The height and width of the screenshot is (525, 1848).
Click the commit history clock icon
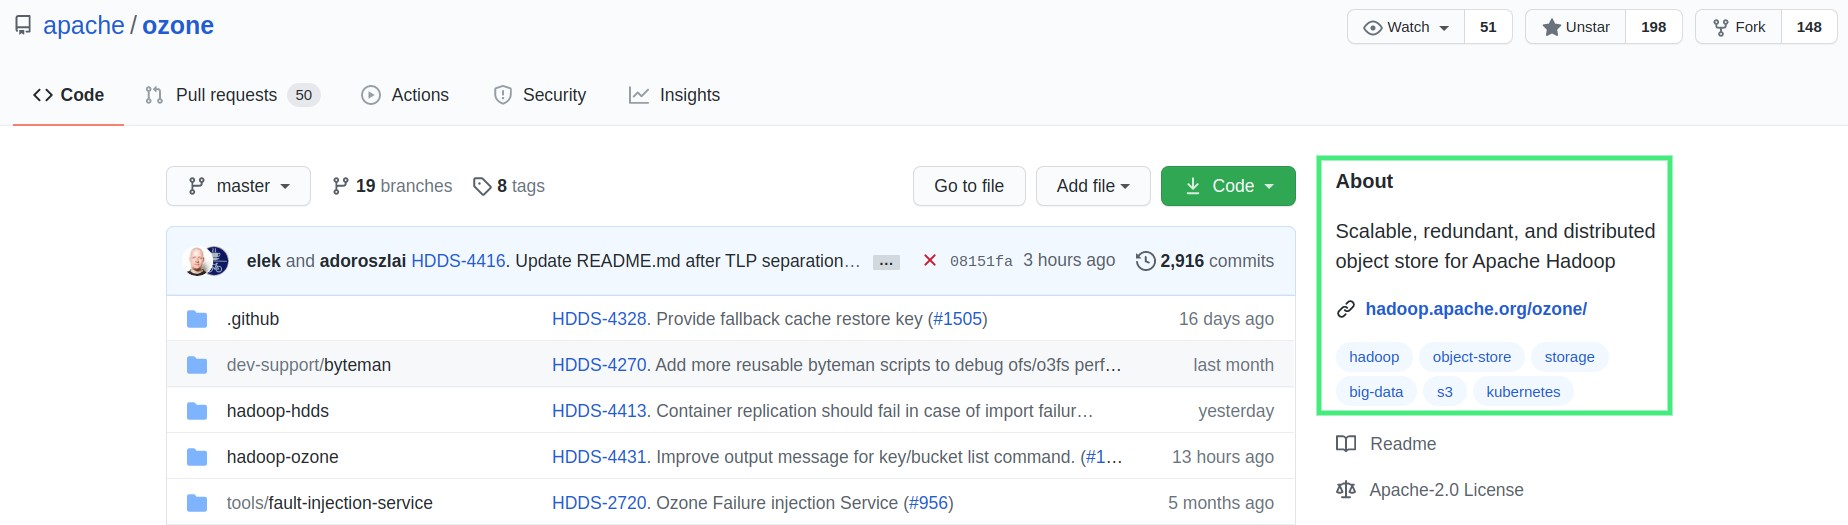click(x=1145, y=261)
